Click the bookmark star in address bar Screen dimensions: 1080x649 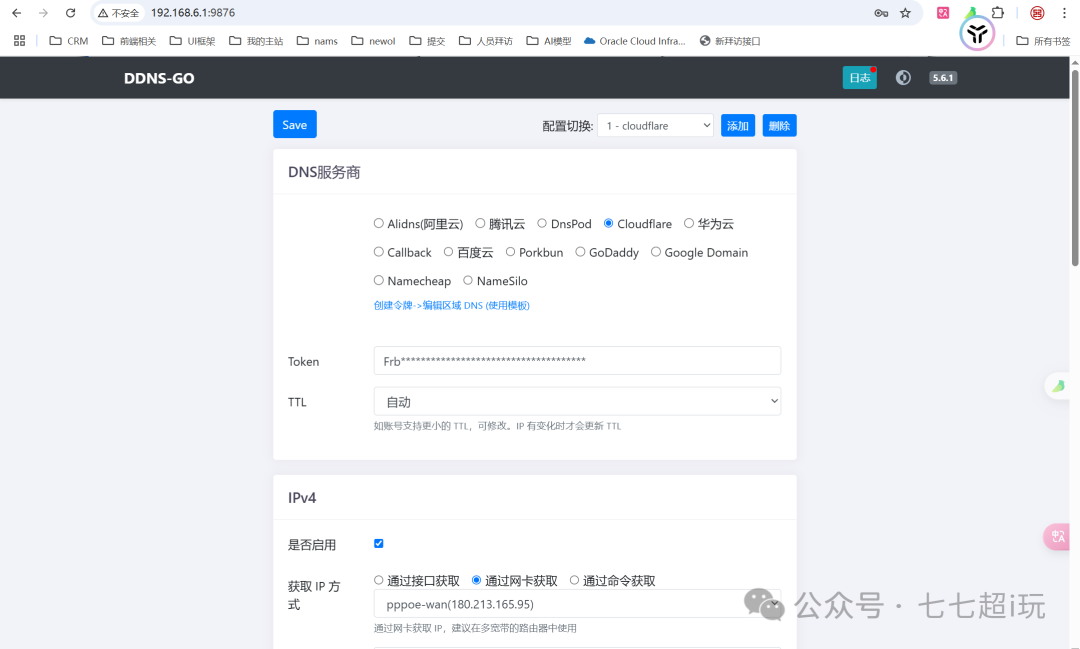pos(906,13)
